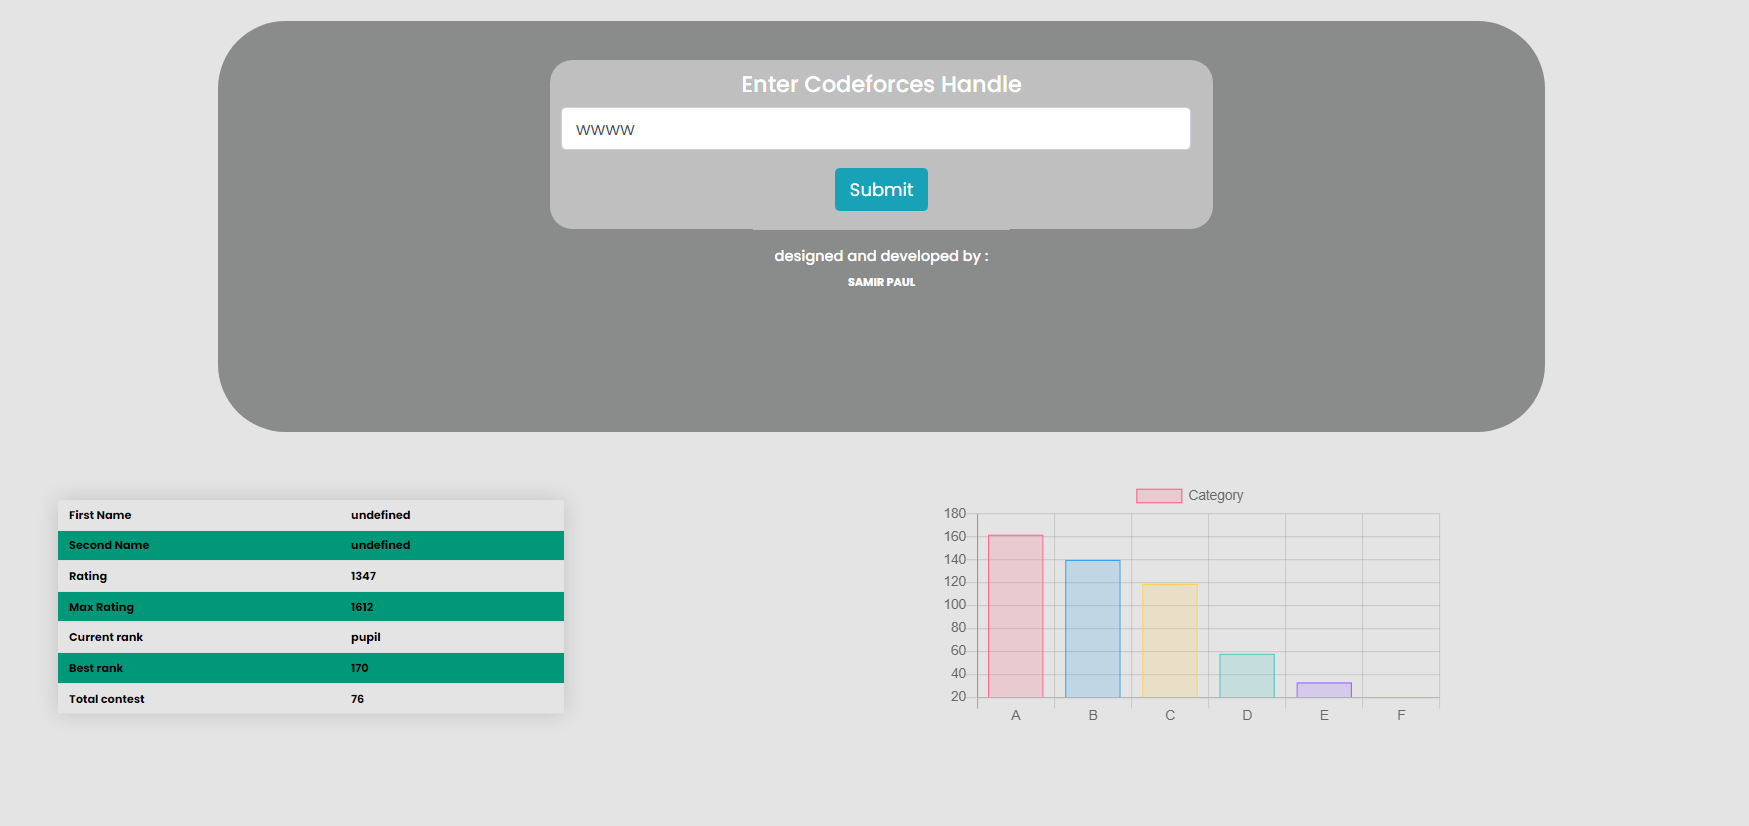Click the x-axis label A
1749x826 pixels.
point(1016,715)
